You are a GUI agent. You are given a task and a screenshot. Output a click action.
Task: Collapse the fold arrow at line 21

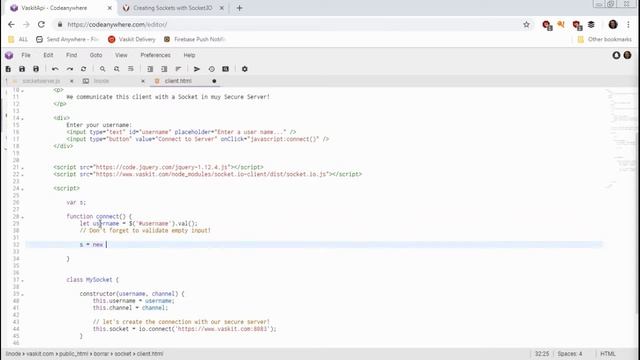[x=22, y=167]
